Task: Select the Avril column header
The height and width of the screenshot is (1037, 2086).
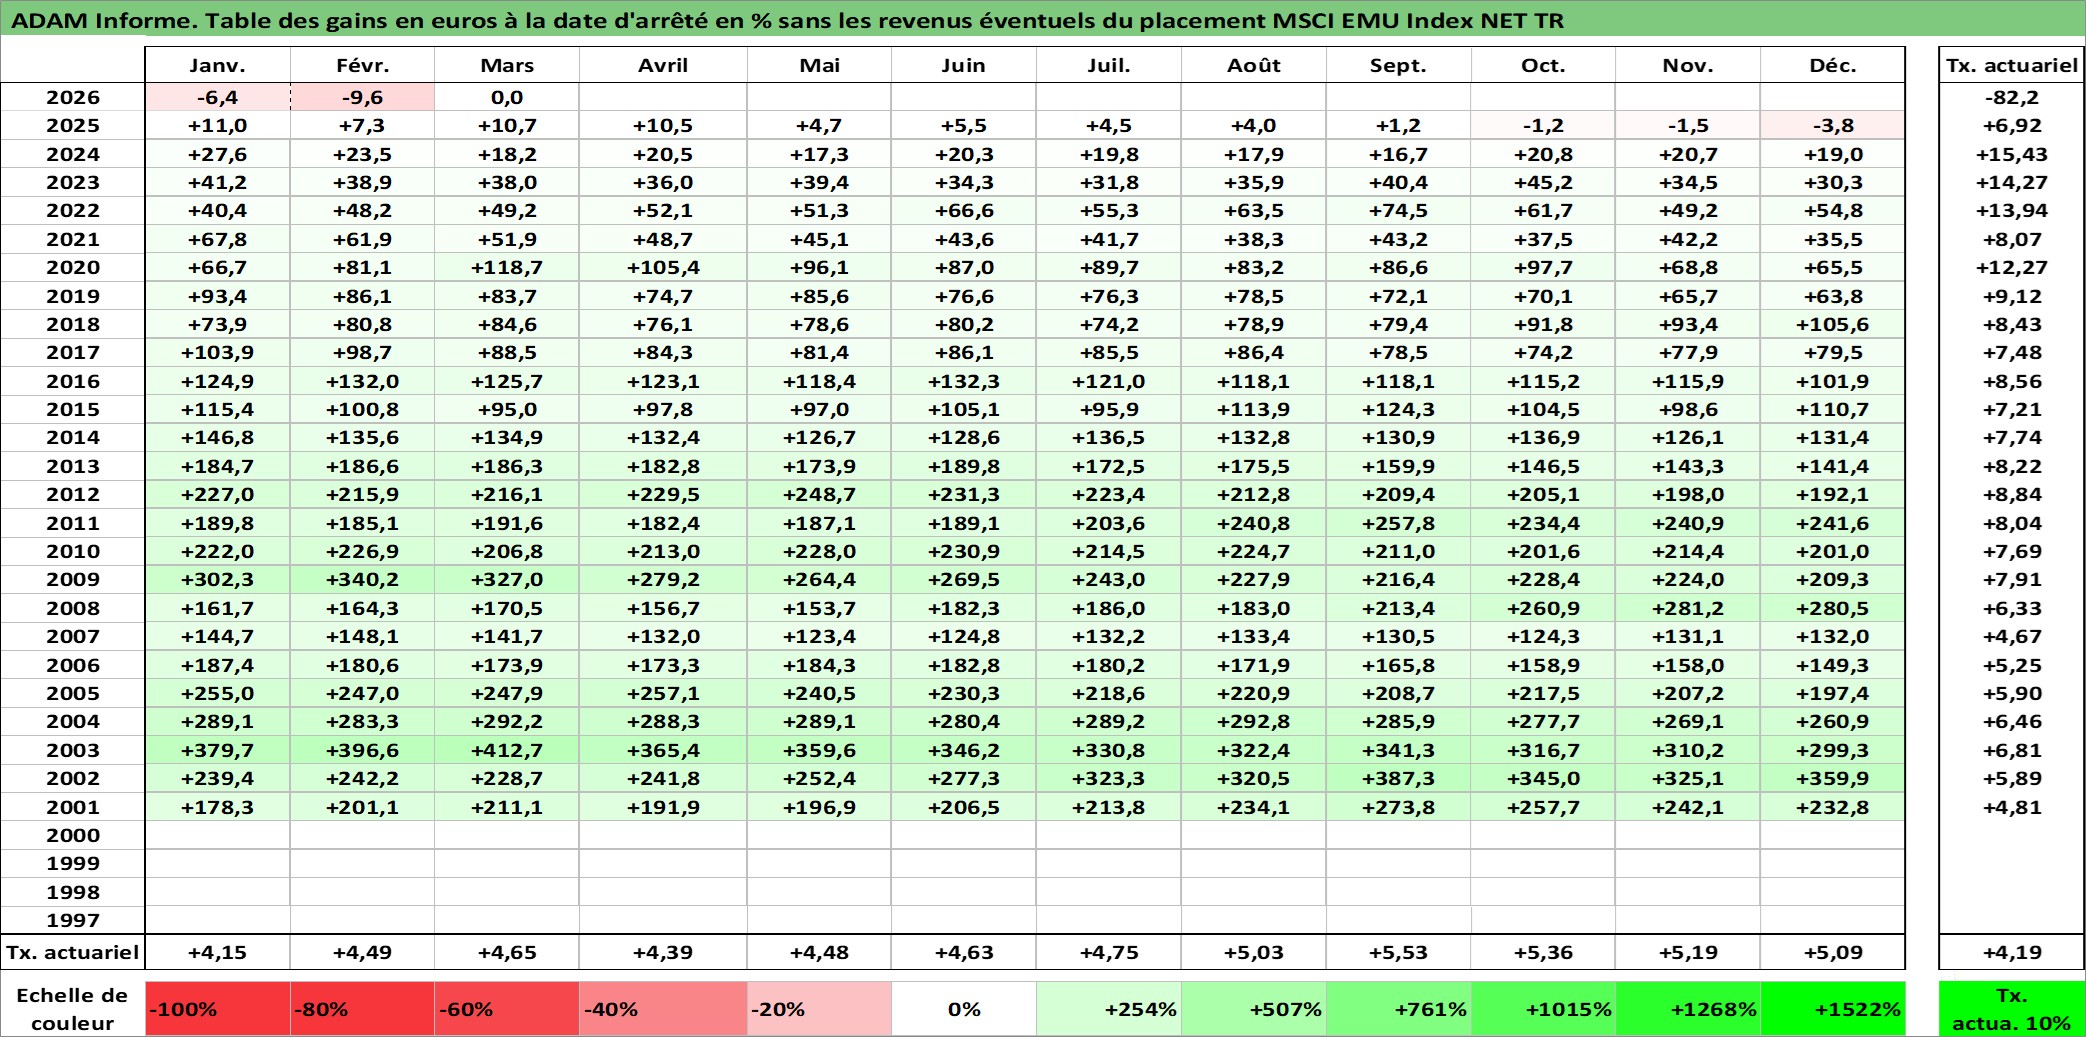Action: click(x=663, y=65)
